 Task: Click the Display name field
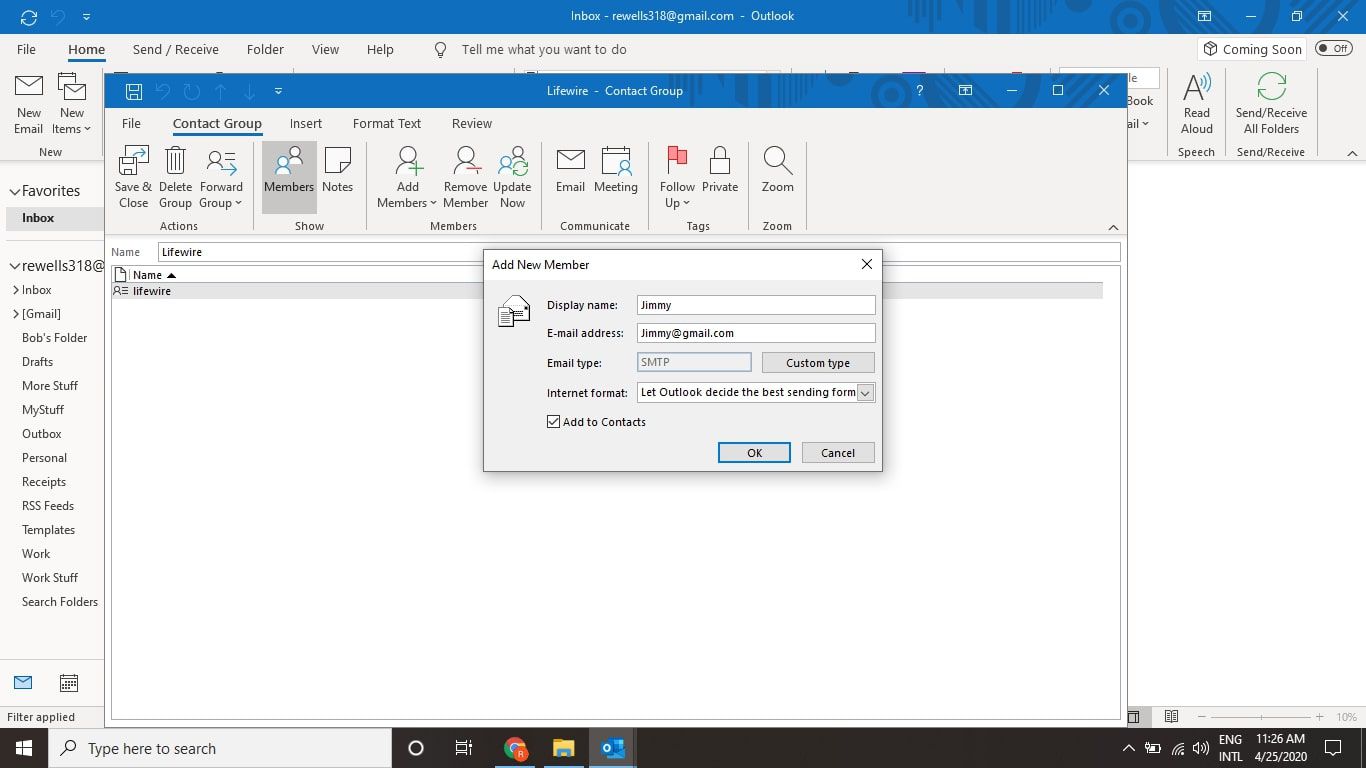756,305
